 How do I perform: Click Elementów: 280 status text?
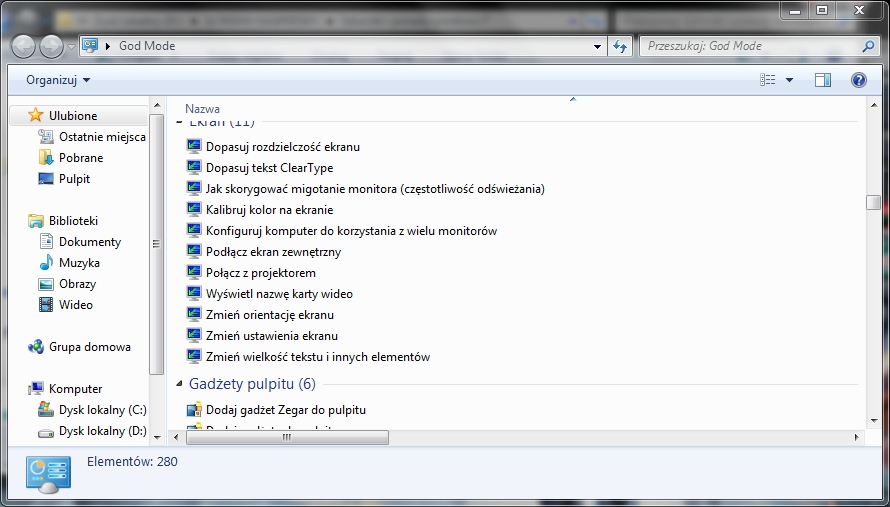pyautogui.click(x=132, y=462)
